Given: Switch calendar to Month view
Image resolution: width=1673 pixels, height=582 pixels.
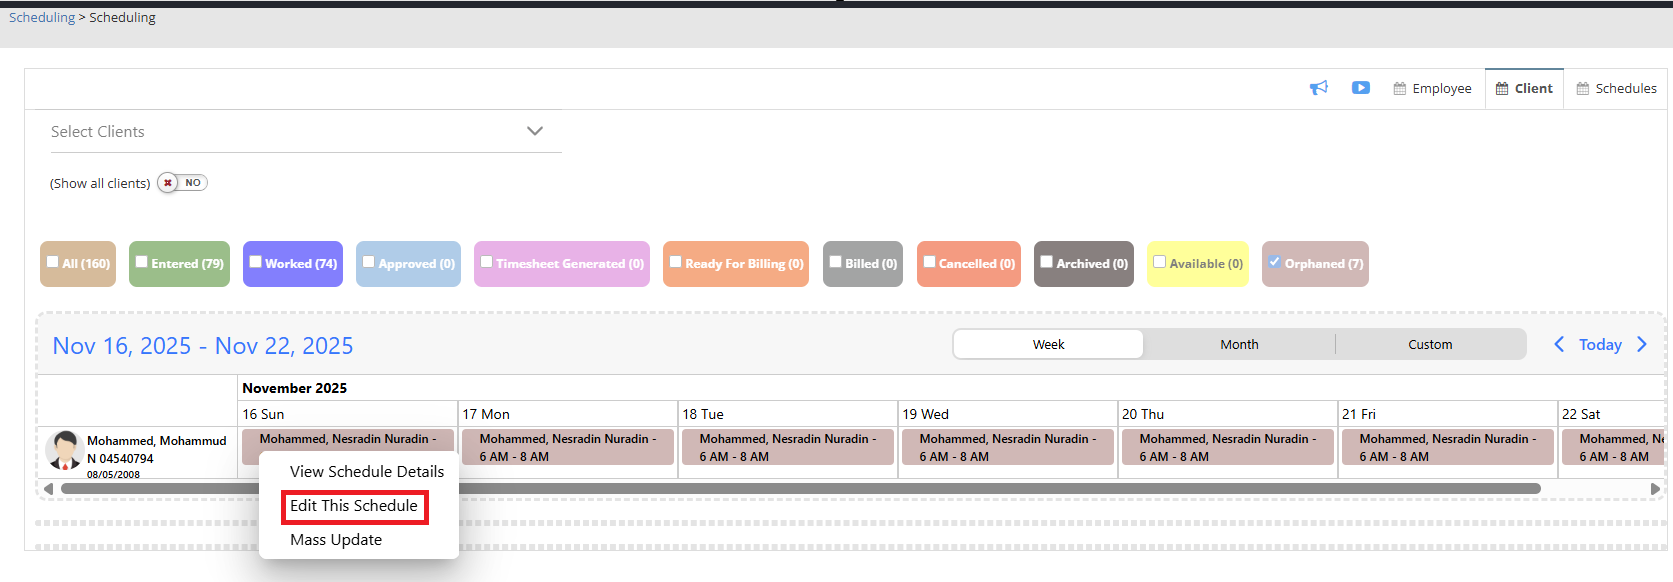Looking at the screenshot, I should (x=1239, y=344).
